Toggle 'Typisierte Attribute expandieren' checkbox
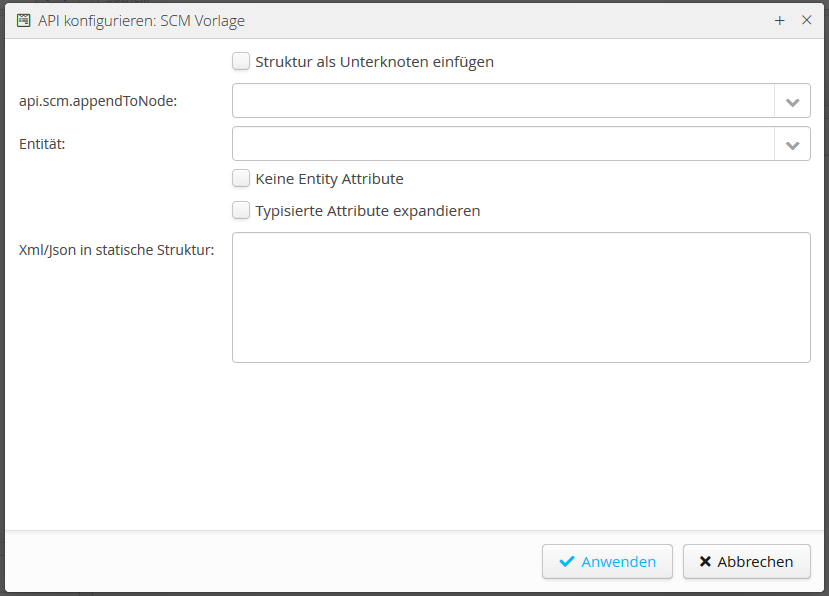This screenshot has height=596, width=829. [x=241, y=211]
